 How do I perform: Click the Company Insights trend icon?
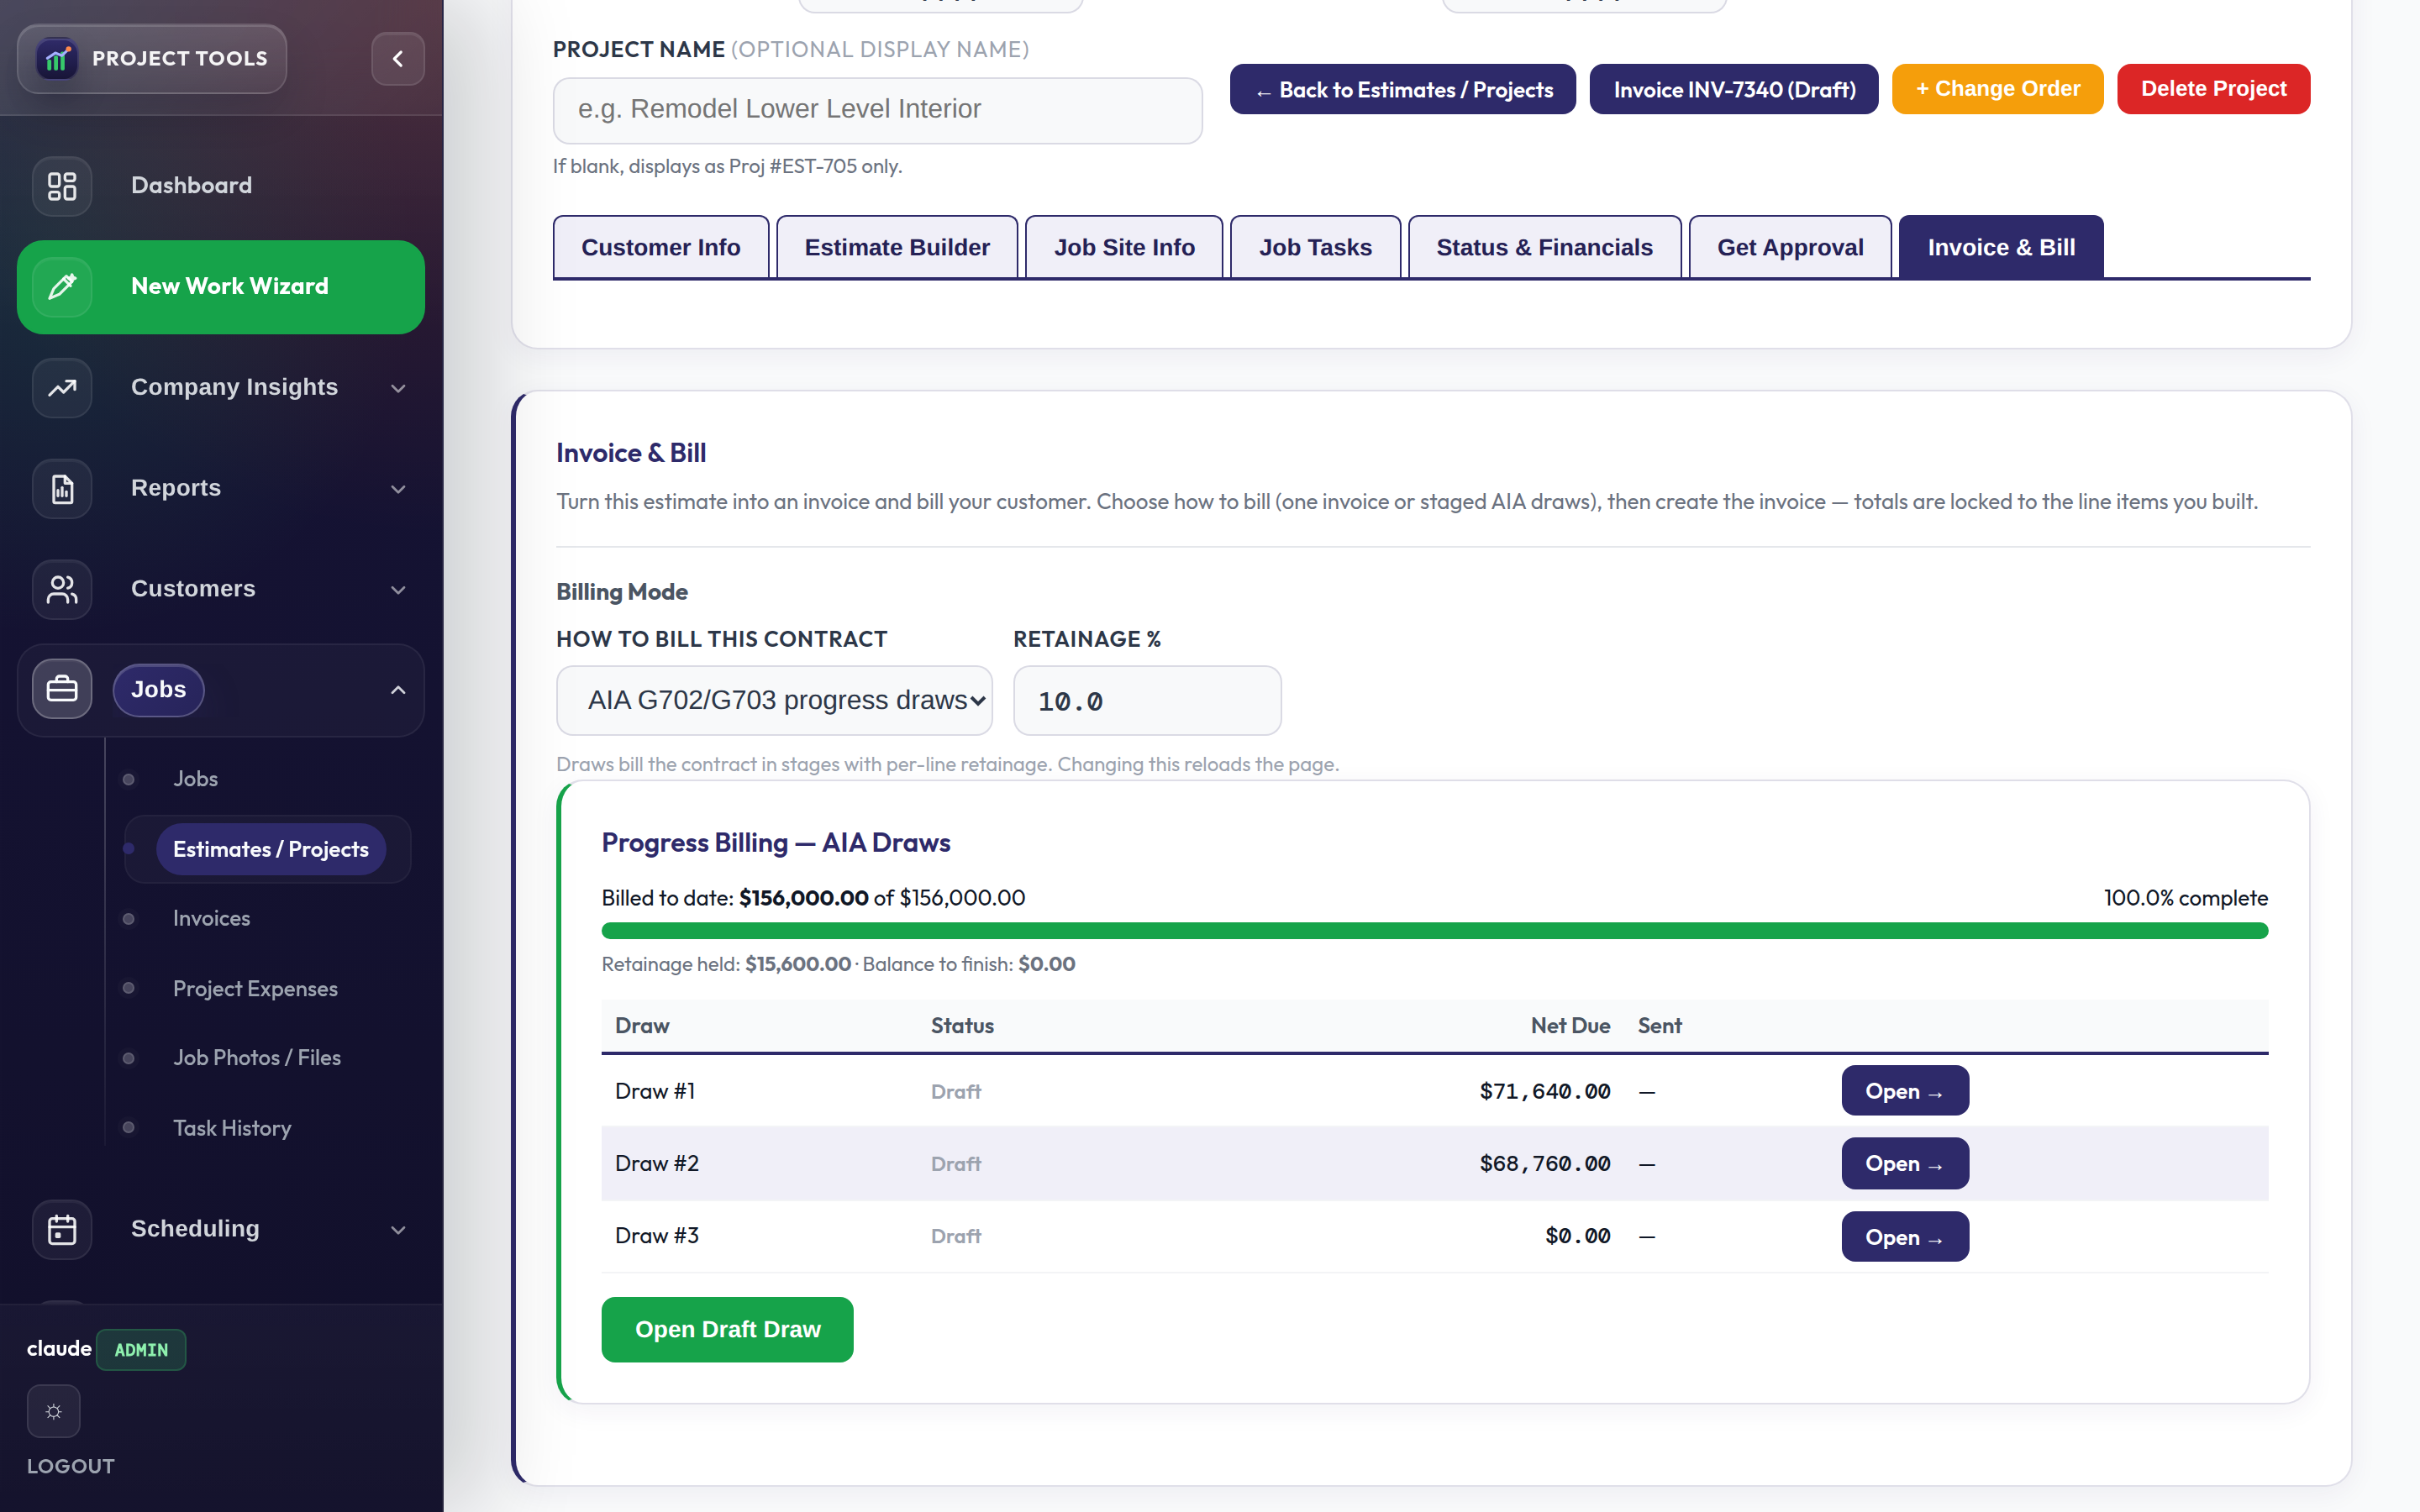point(62,388)
